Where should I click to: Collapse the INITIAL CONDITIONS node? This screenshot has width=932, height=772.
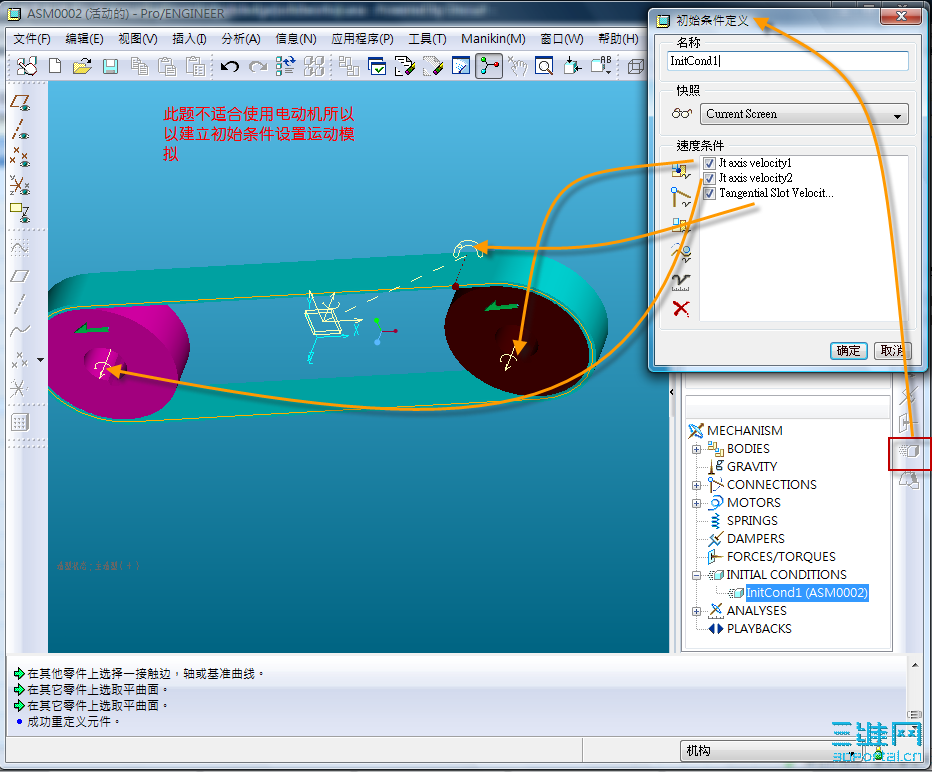pyautogui.click(x=696, y=575)
